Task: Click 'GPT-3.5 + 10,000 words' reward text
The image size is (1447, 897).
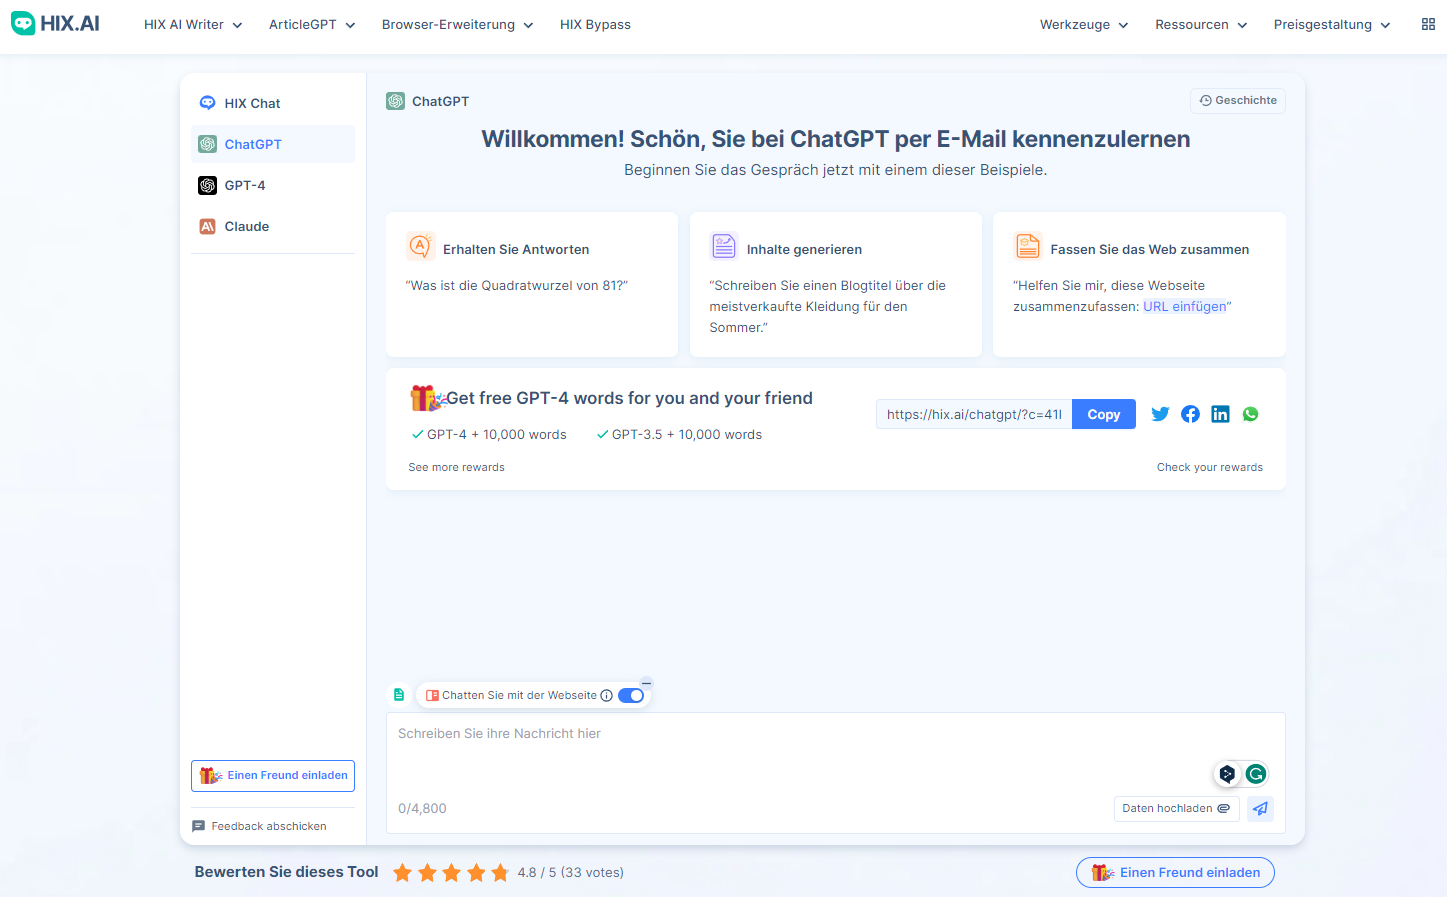Action: pos(687,434)
